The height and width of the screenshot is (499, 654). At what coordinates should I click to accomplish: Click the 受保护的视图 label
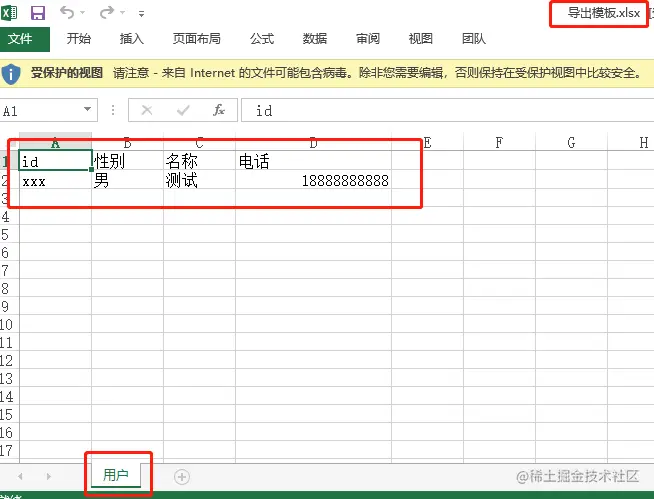[x=67, y=73]
